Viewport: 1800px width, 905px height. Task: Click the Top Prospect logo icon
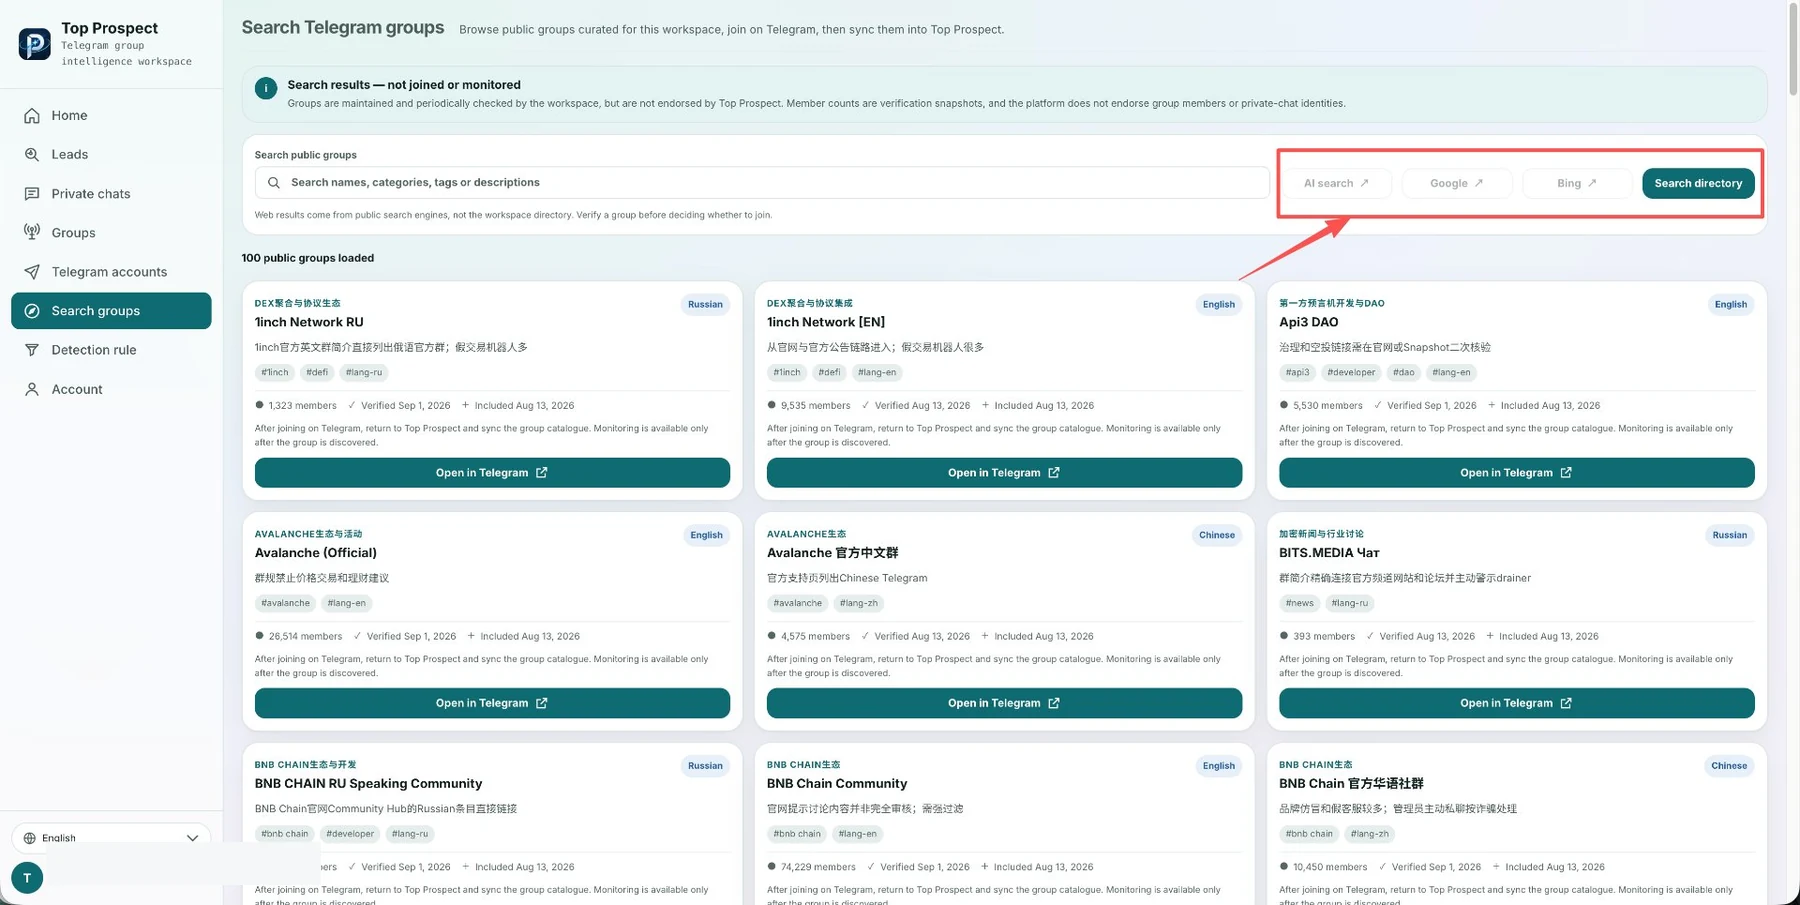point(35,44)
